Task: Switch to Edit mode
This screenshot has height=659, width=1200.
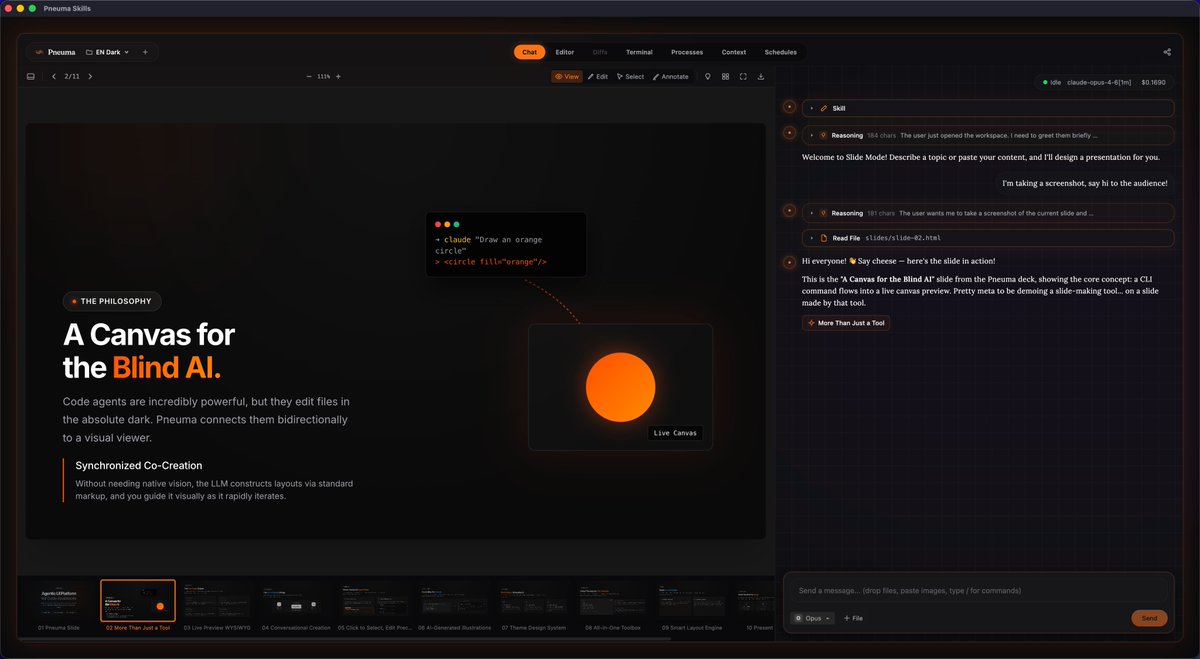Action: (x=598, y=76)
